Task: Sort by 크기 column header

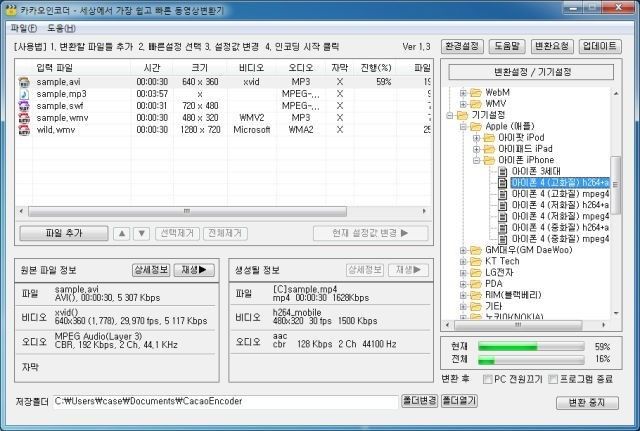Action: [200, 68]
